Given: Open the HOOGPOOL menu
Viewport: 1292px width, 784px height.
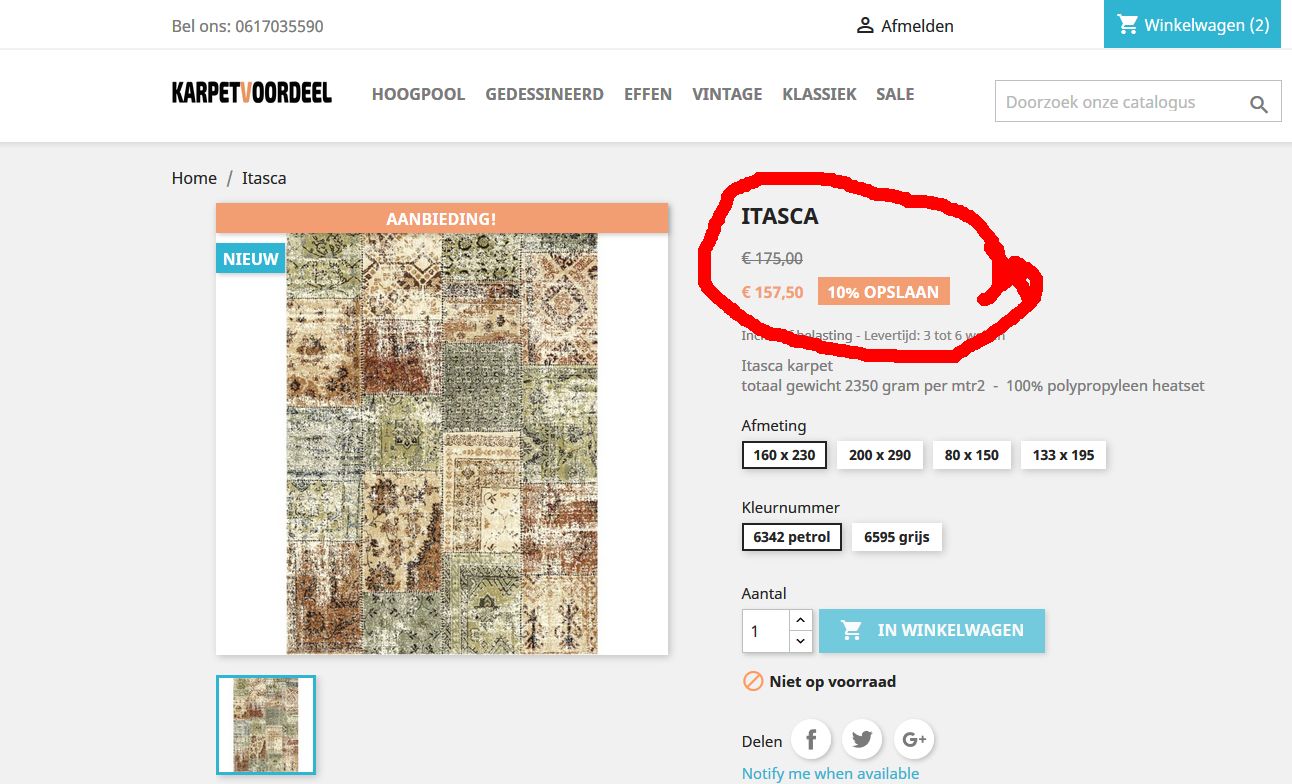Looking at the screenshot, I should coord(418,94).
